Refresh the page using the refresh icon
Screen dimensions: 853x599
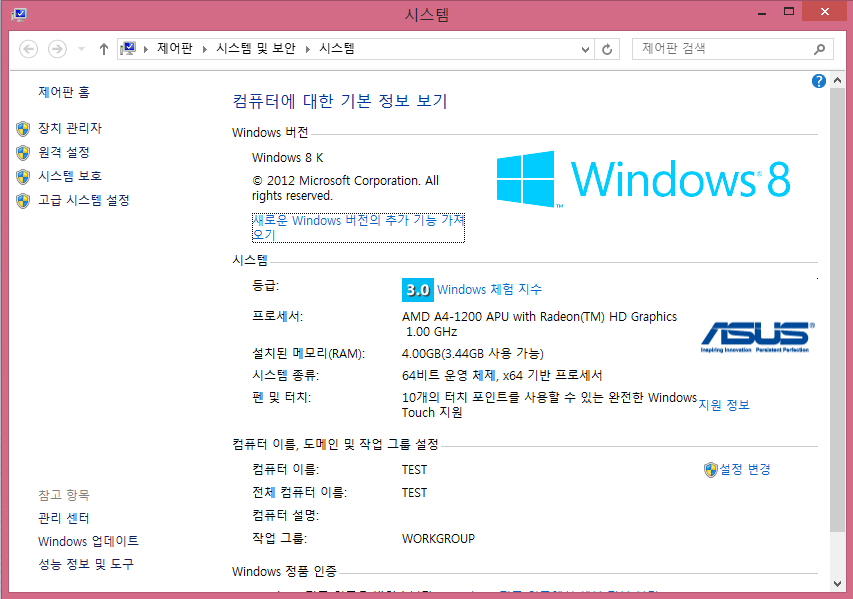[607, 50]
